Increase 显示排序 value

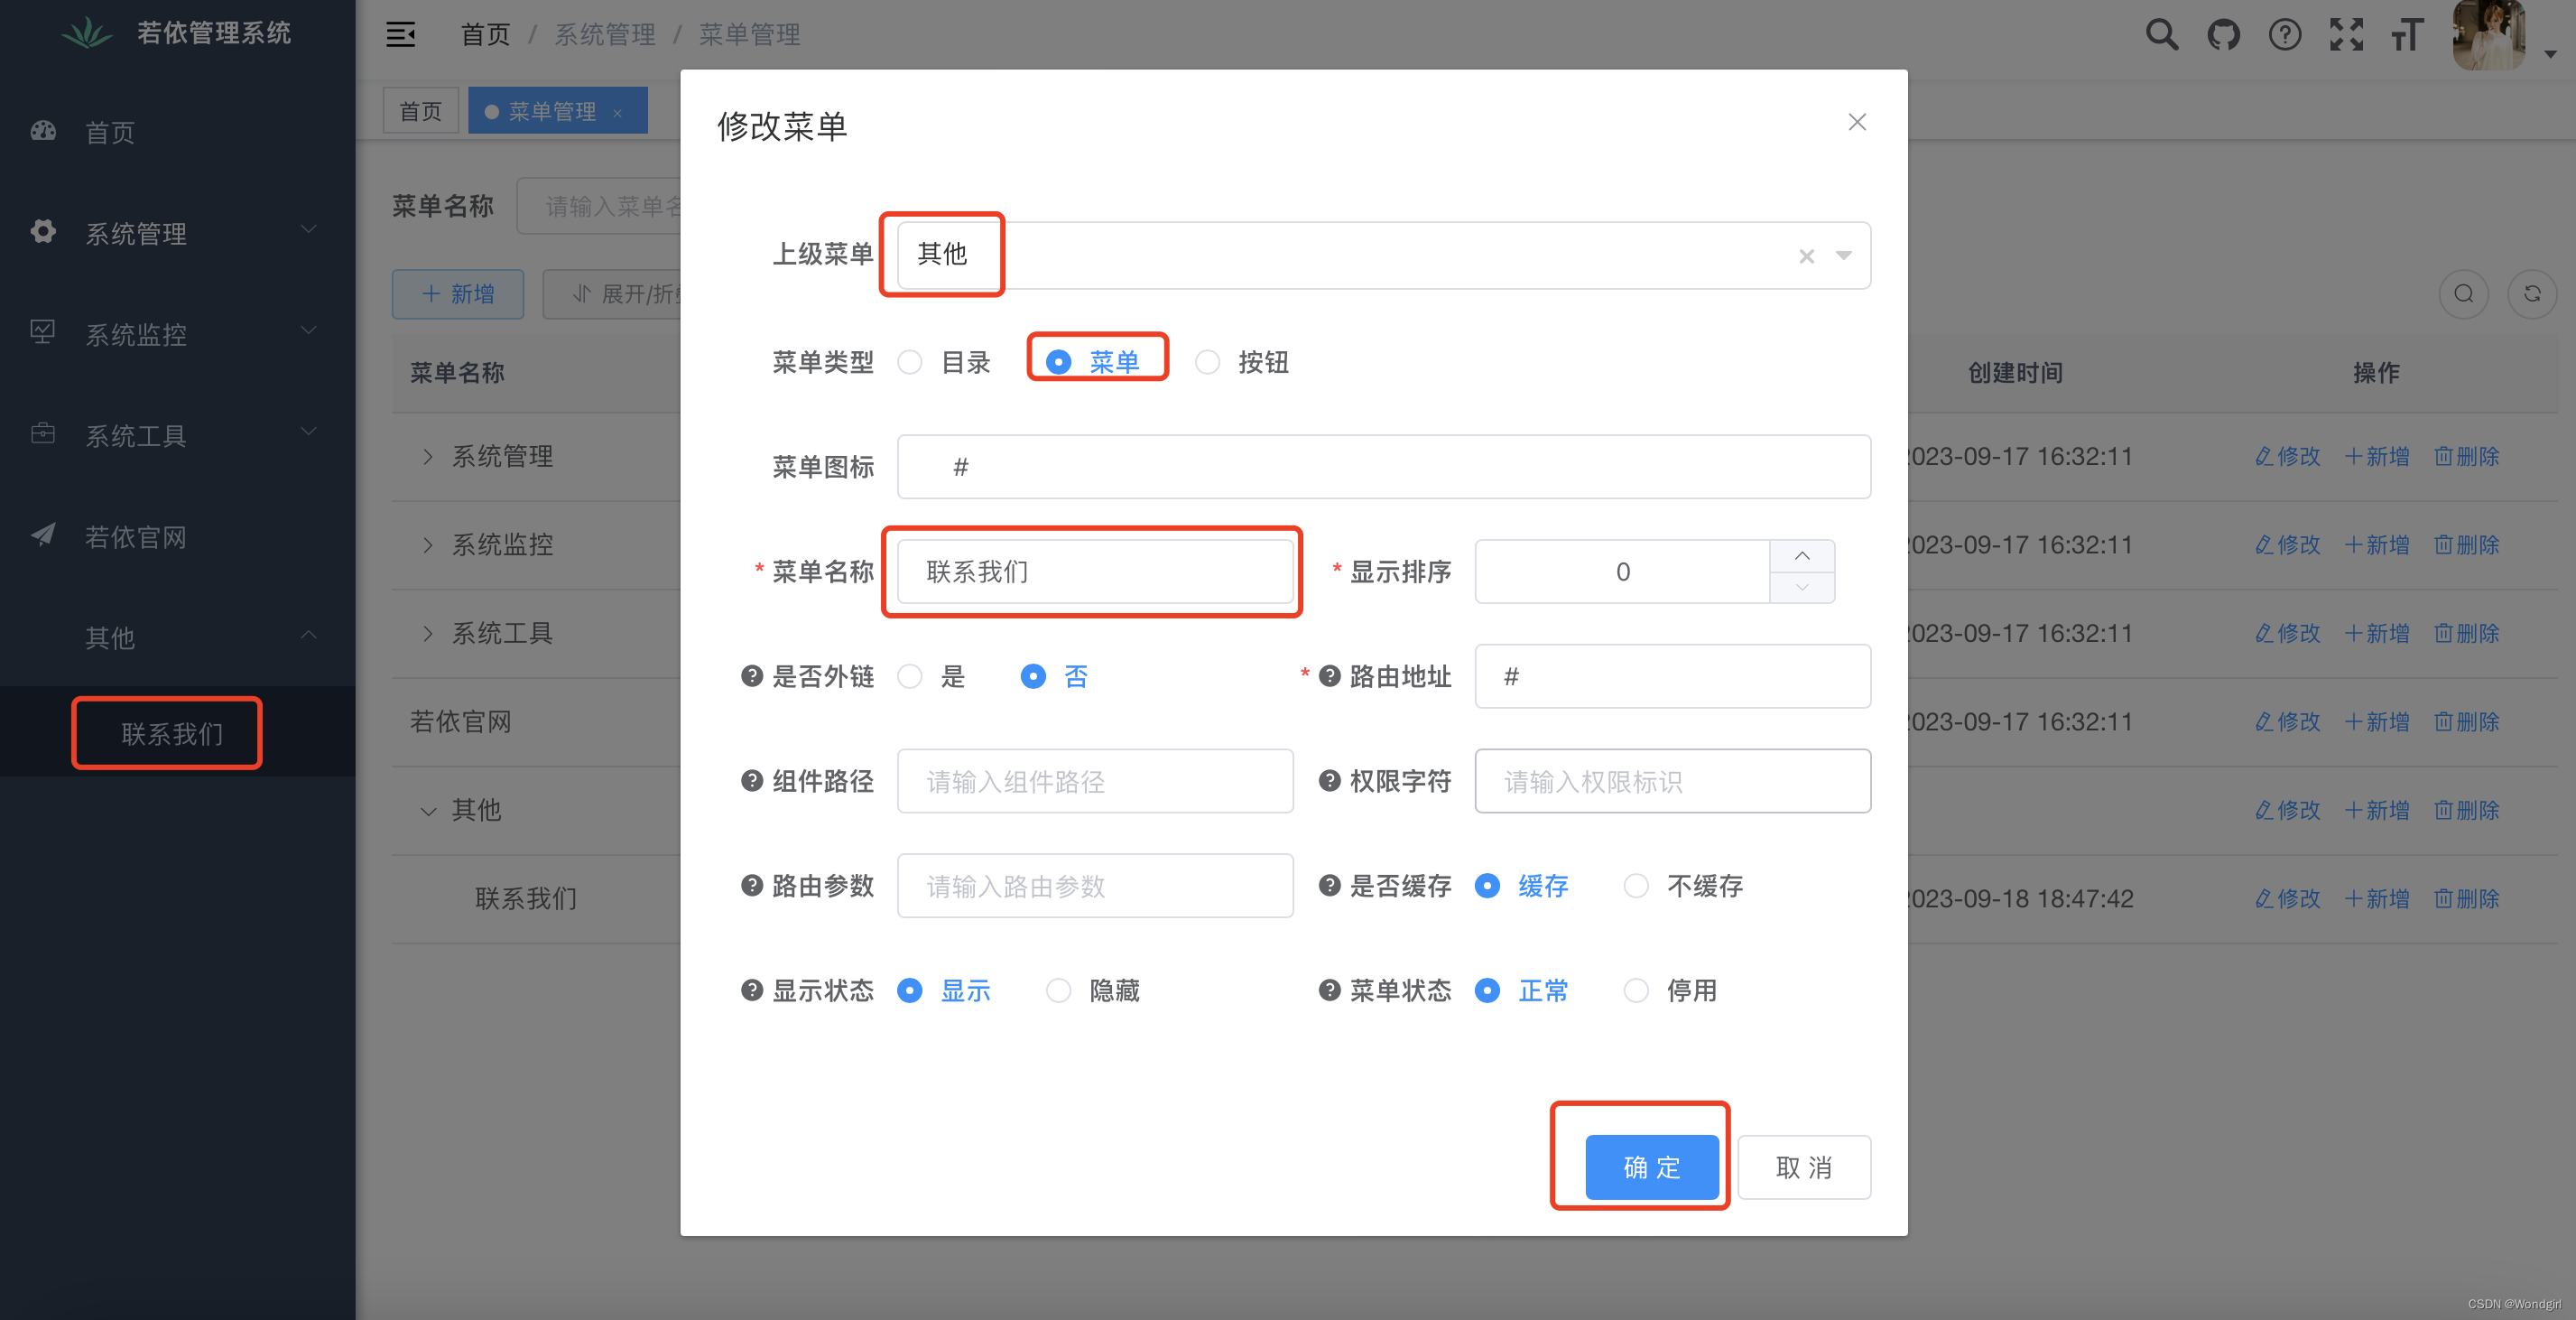click(1802, 556)
